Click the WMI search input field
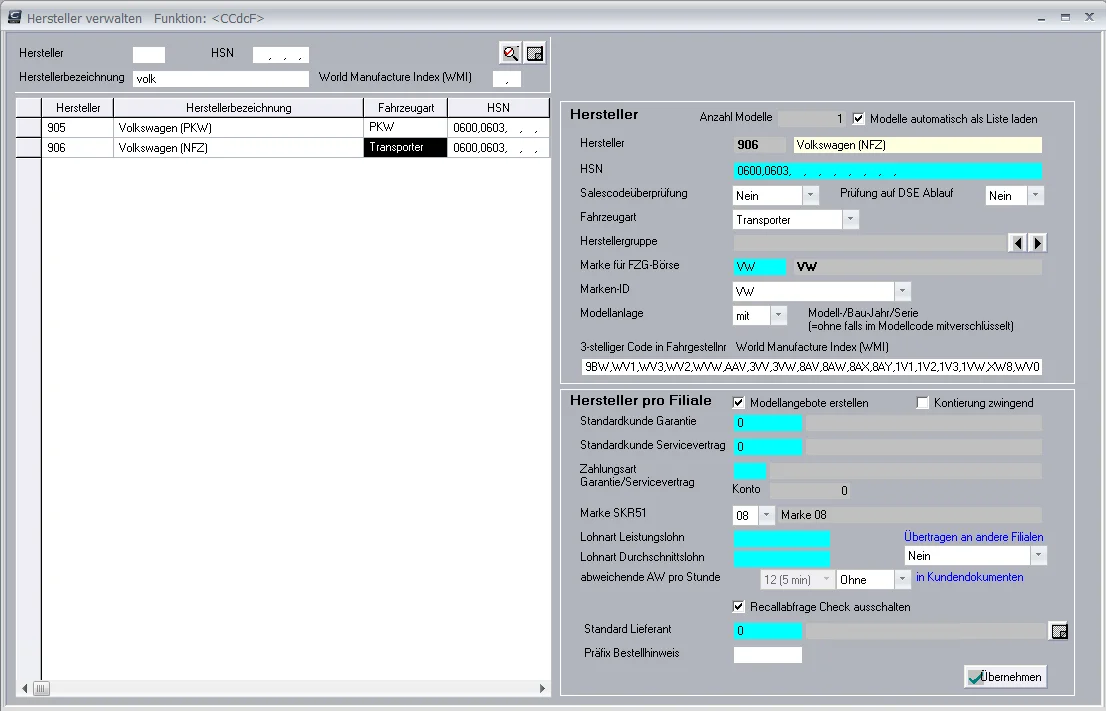This screenshot has width=1106, height=711. coord(506,79)
